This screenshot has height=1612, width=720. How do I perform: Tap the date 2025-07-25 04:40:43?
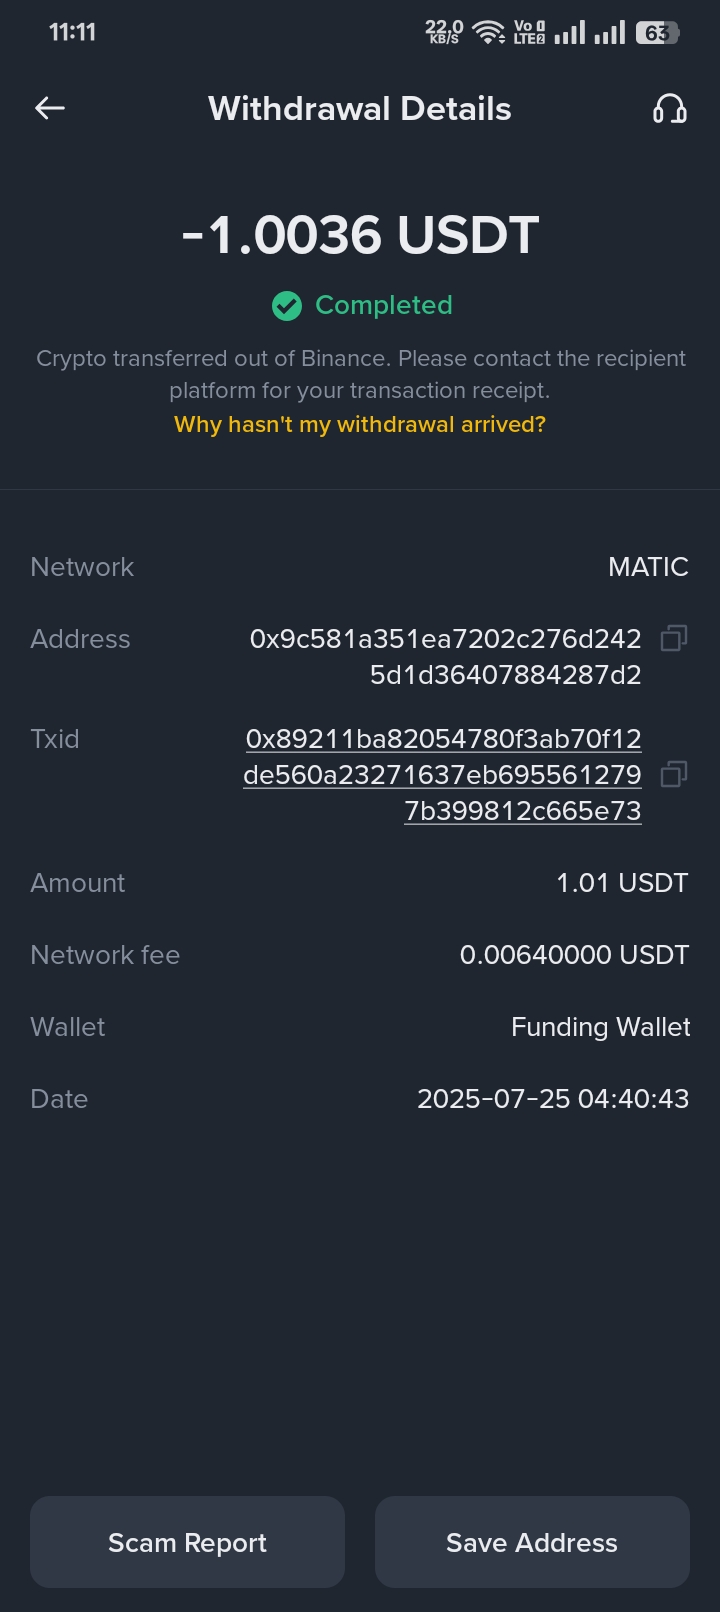point(553,1099)
